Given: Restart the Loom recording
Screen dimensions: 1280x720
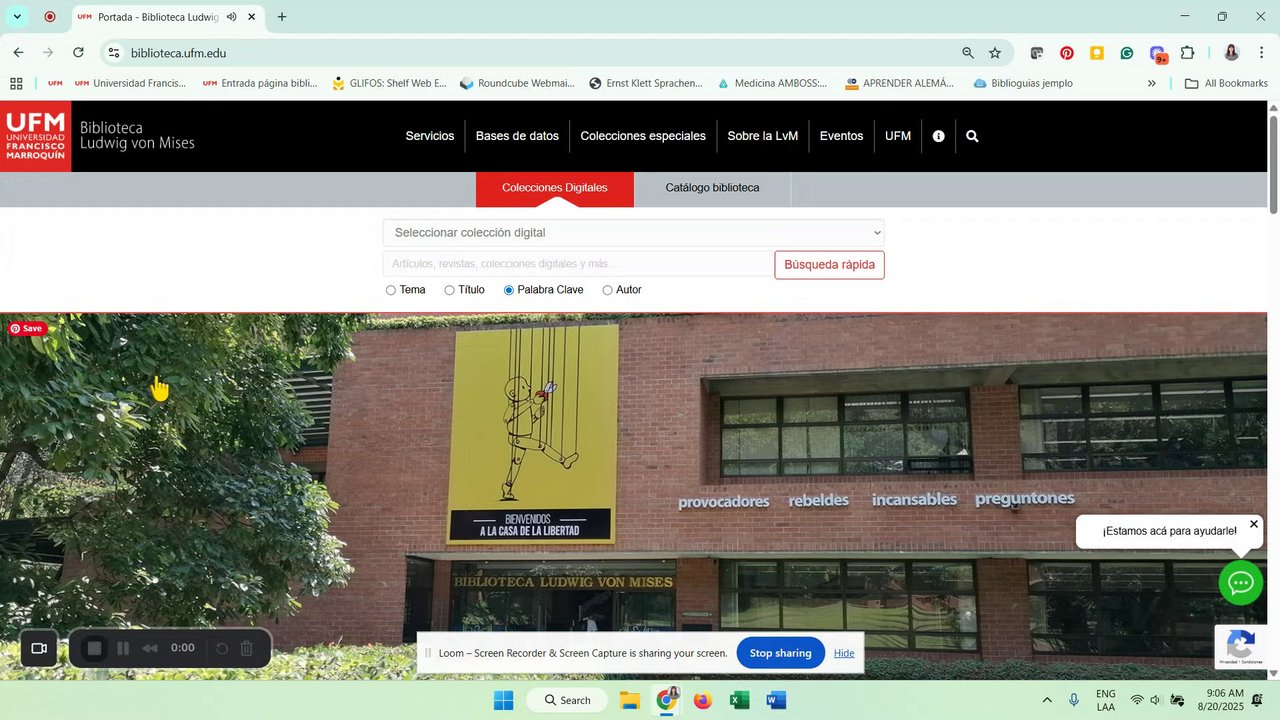Looking at the screenshot, I should click(222, 648).
